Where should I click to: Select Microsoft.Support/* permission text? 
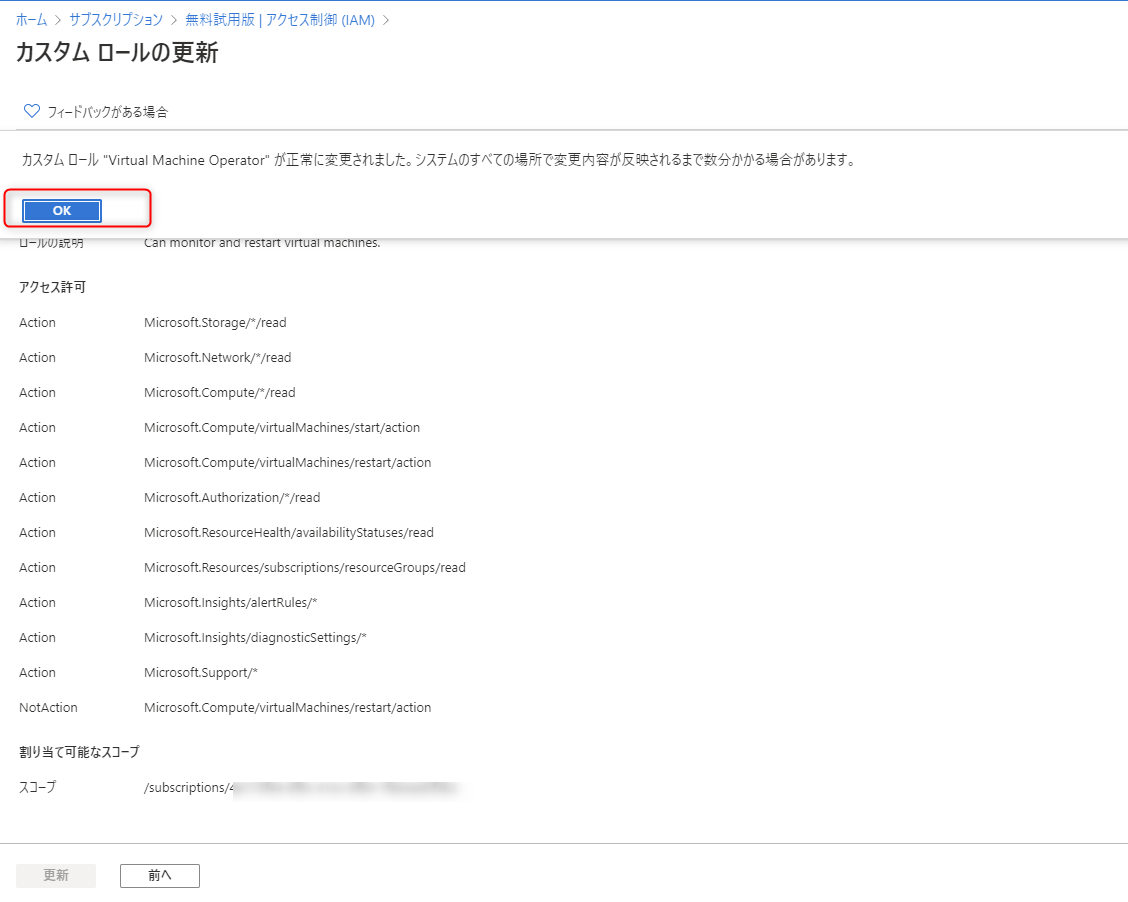pos(201,673)
